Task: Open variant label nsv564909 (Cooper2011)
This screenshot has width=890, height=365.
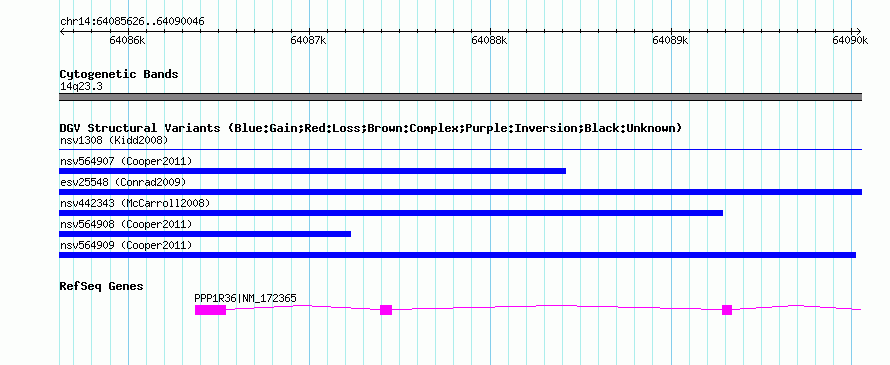Action: pos(126,245)
